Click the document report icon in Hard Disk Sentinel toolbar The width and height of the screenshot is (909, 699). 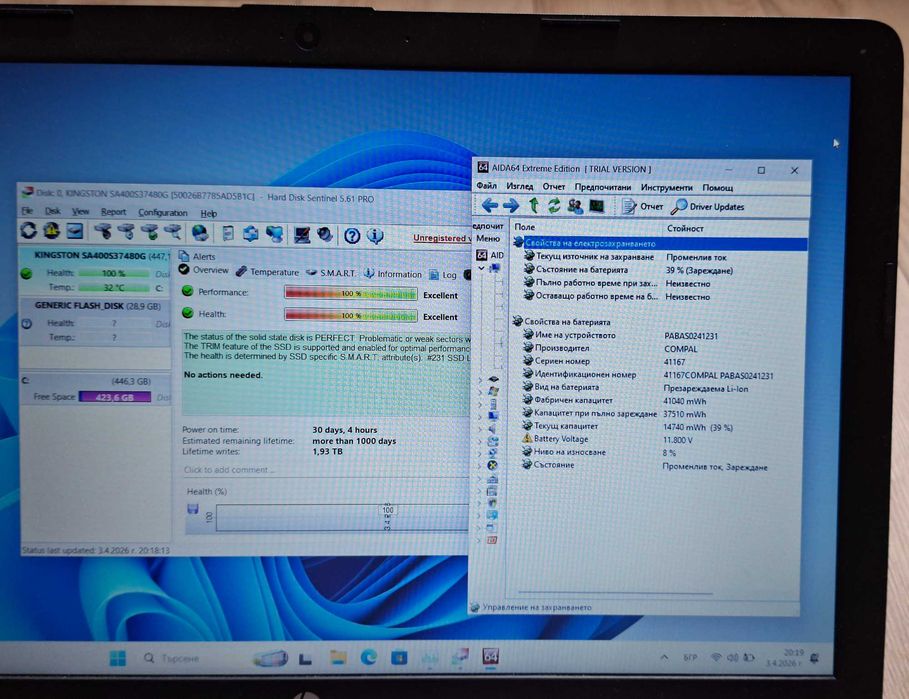click(x=228, y=233)
